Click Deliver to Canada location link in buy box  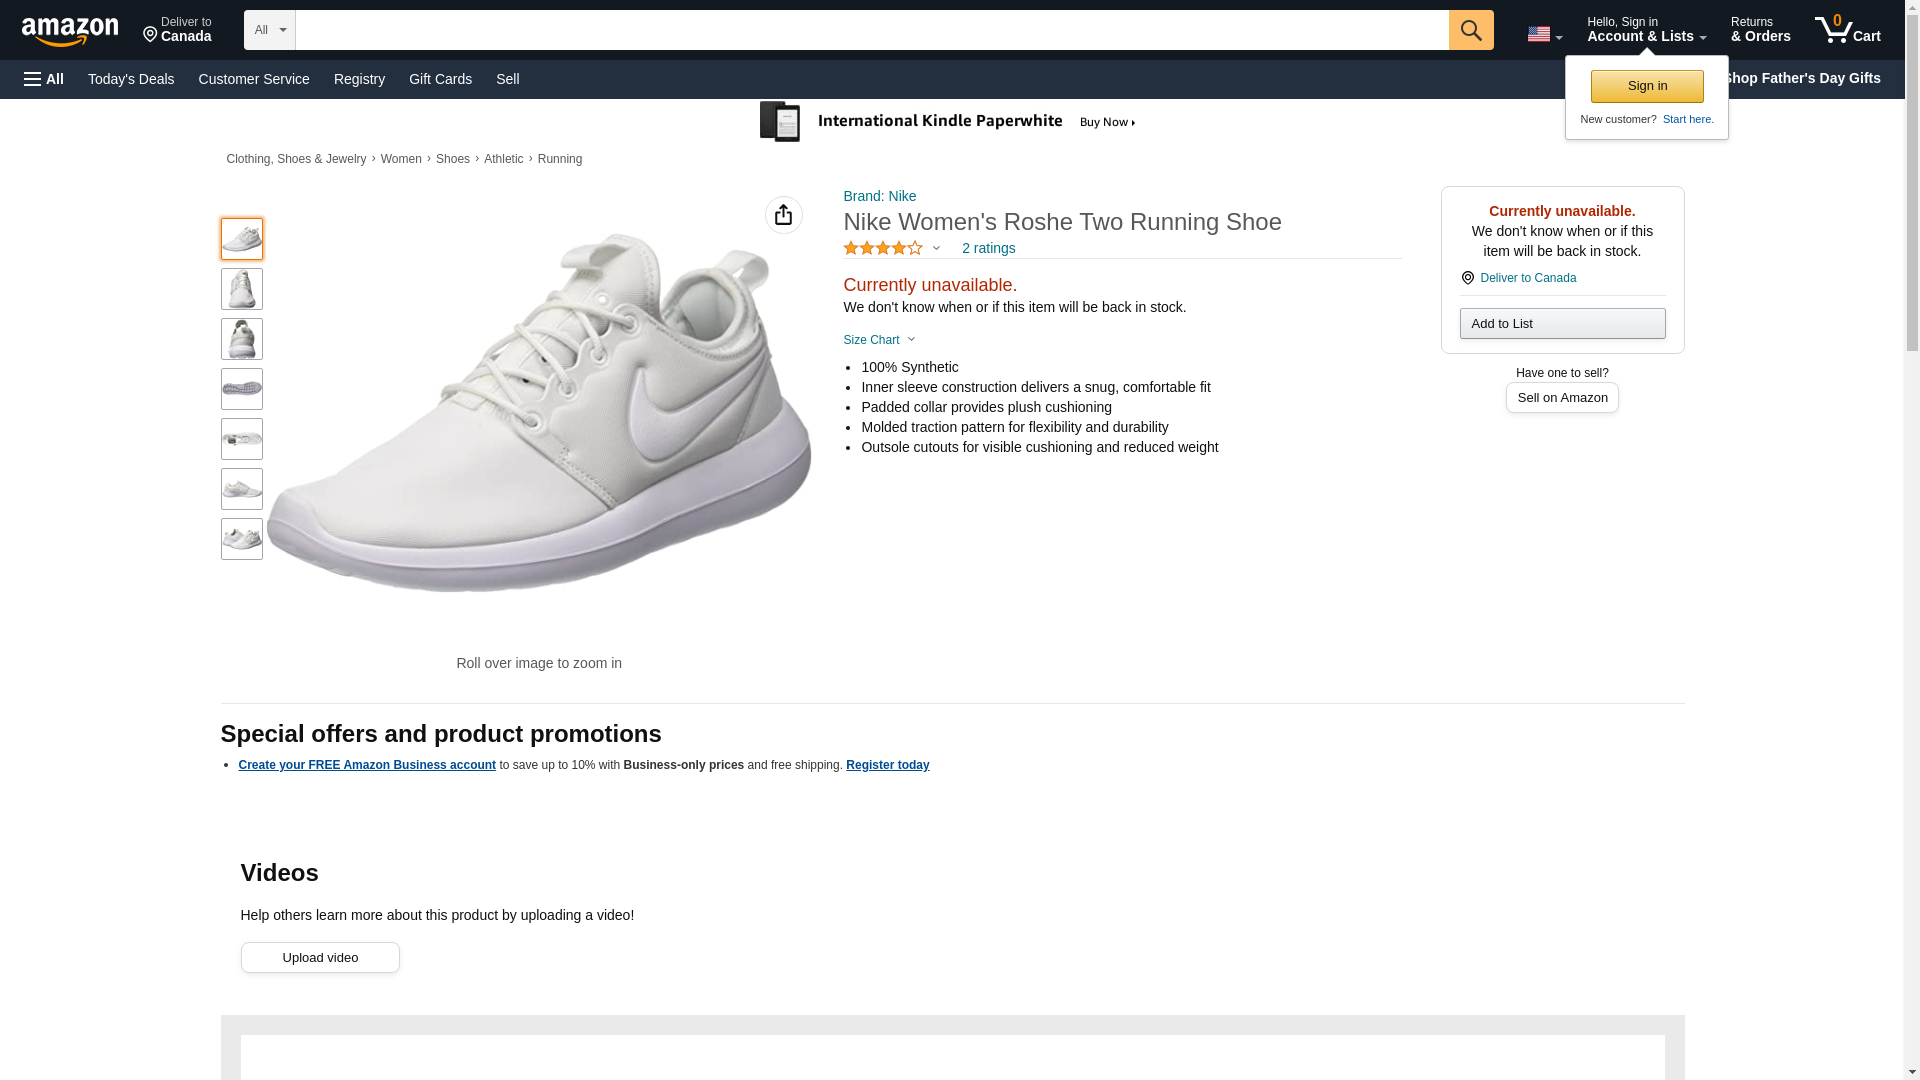(x=1527, y=278)
